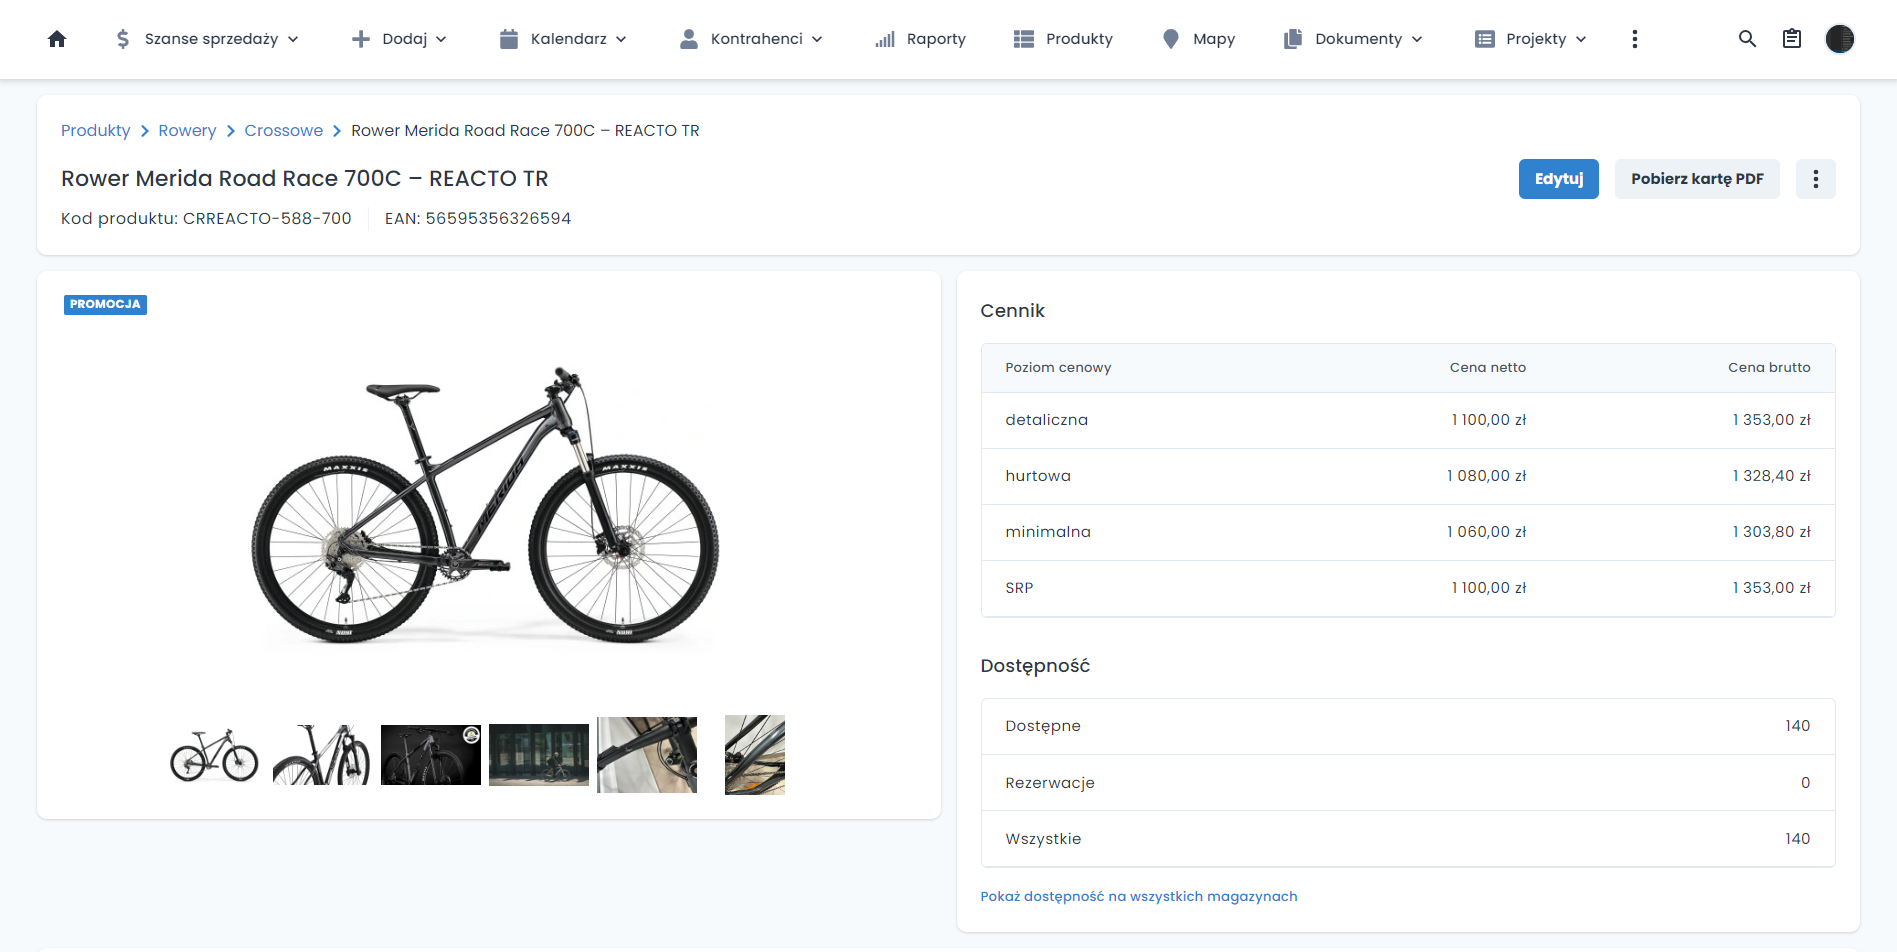Open Raporty from the navigation bar
This screenshot has height=952, width=1897.
(x=920, y=39)
